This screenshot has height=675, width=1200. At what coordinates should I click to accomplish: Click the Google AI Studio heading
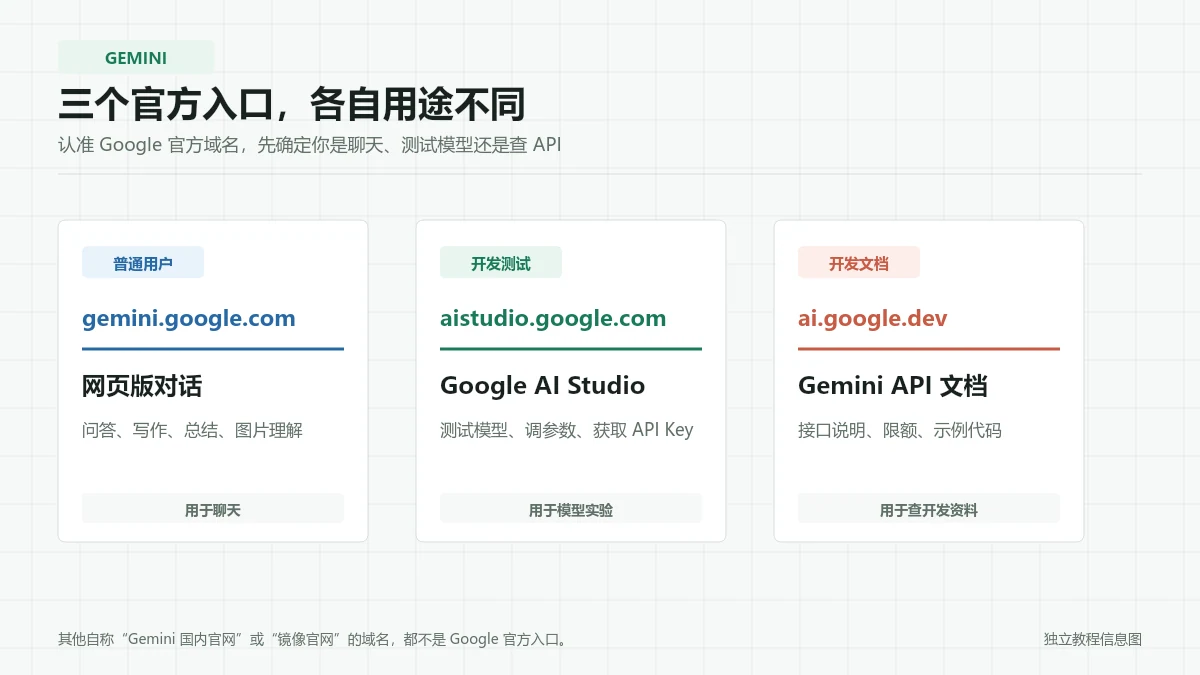pos(542,386)
